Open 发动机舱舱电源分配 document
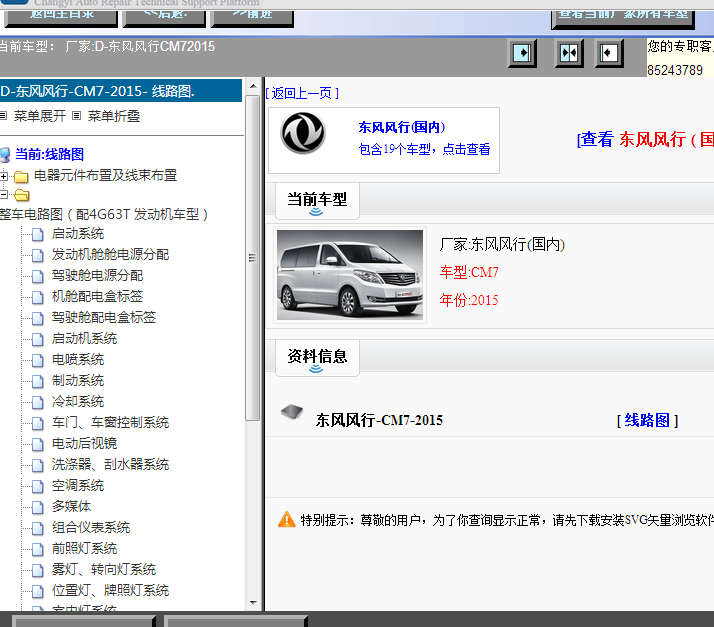Viewport: 714px width, 627px height. 110,255
